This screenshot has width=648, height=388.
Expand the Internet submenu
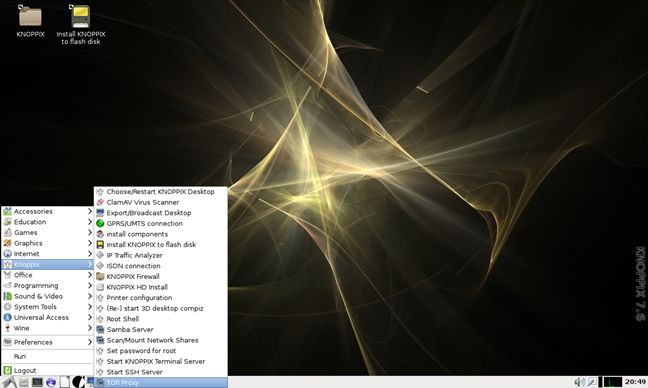[x=47, y=254]
